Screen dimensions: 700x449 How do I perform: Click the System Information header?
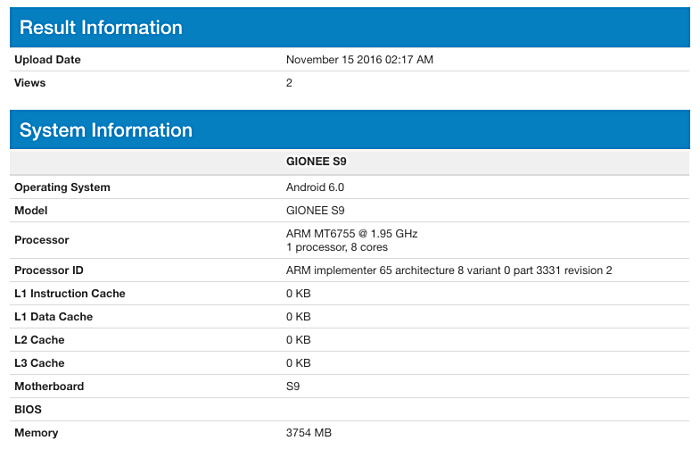[106, 130]
